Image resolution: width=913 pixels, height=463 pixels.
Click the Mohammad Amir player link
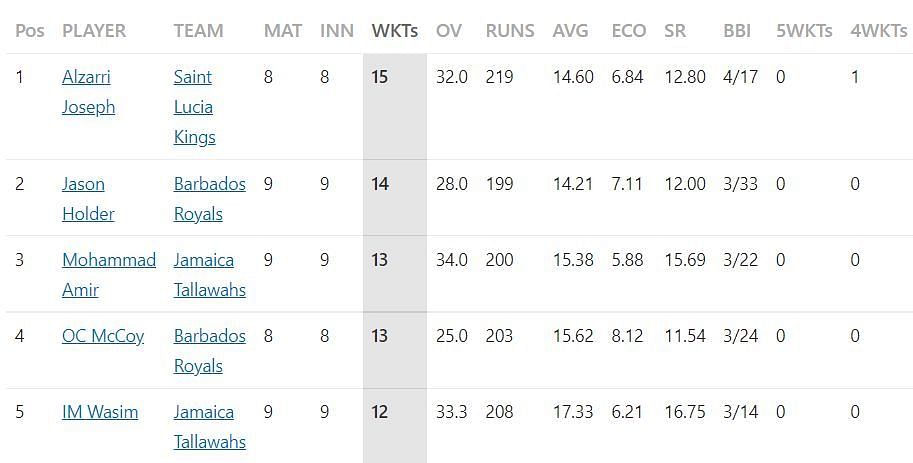[108, 260]
